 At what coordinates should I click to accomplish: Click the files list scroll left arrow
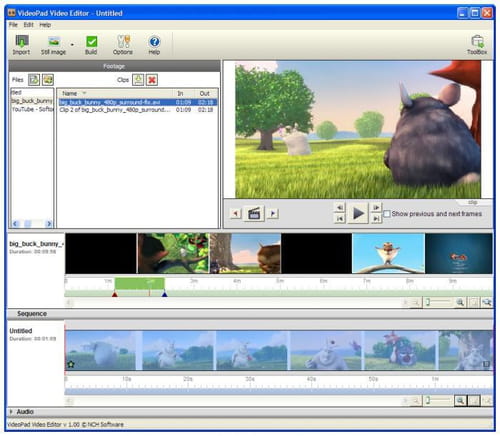point(15,224)
